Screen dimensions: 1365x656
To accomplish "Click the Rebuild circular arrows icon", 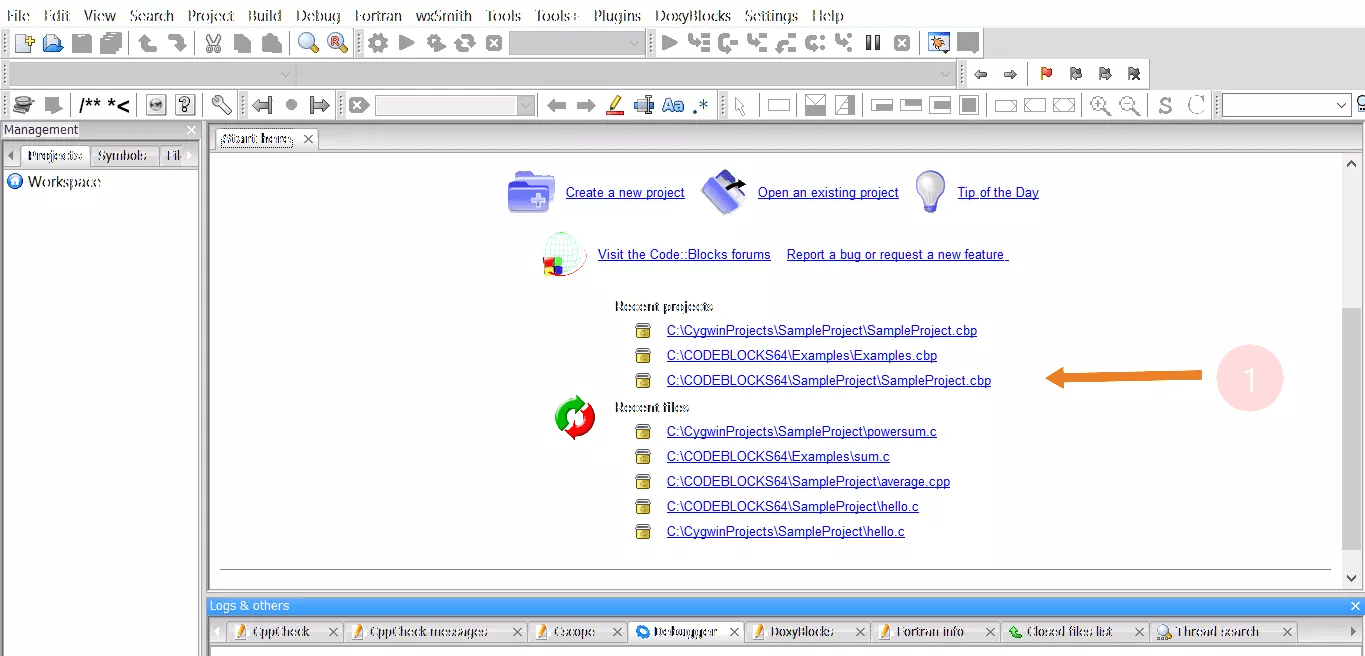I will click(464, 43).
